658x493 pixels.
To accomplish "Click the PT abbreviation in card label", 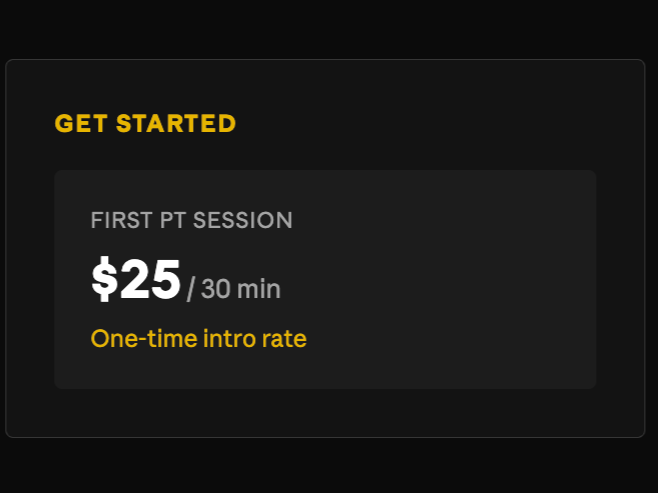I will pyautogui.click(x=172, y=220).
